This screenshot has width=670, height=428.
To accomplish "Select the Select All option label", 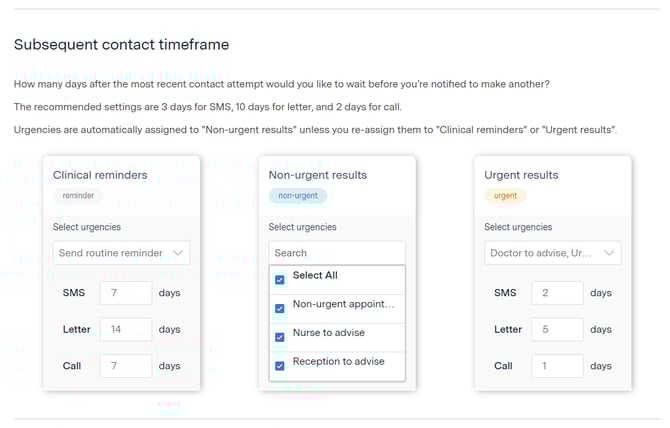I will point(315,276).
